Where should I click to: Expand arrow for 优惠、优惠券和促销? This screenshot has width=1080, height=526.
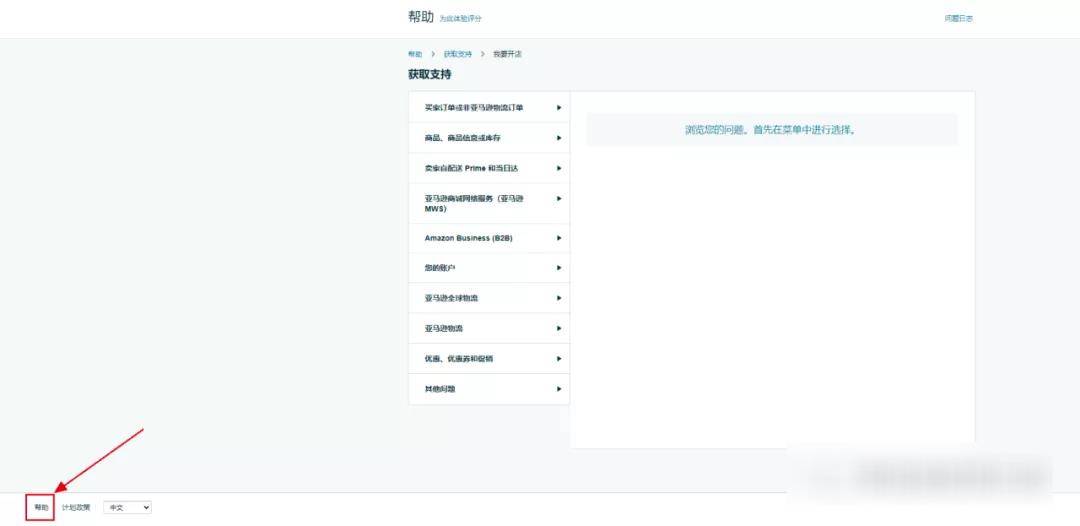559,359
